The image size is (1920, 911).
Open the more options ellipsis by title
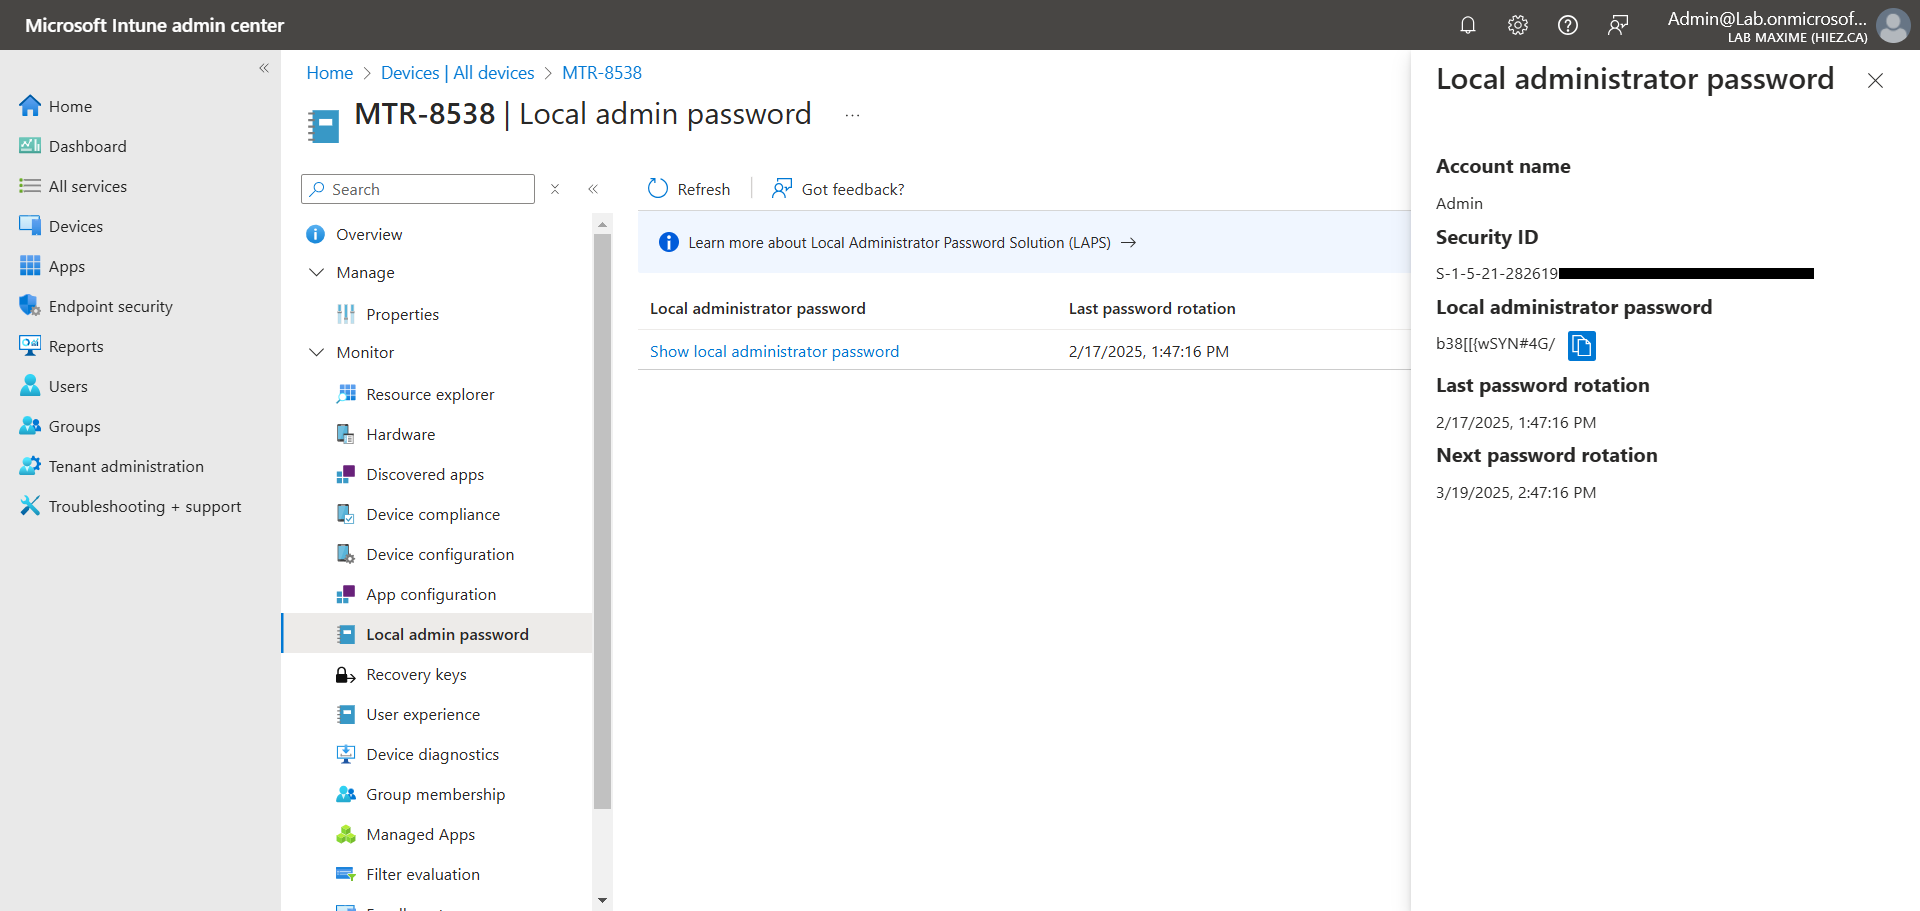pyautogui.click(x=852, y=115)
